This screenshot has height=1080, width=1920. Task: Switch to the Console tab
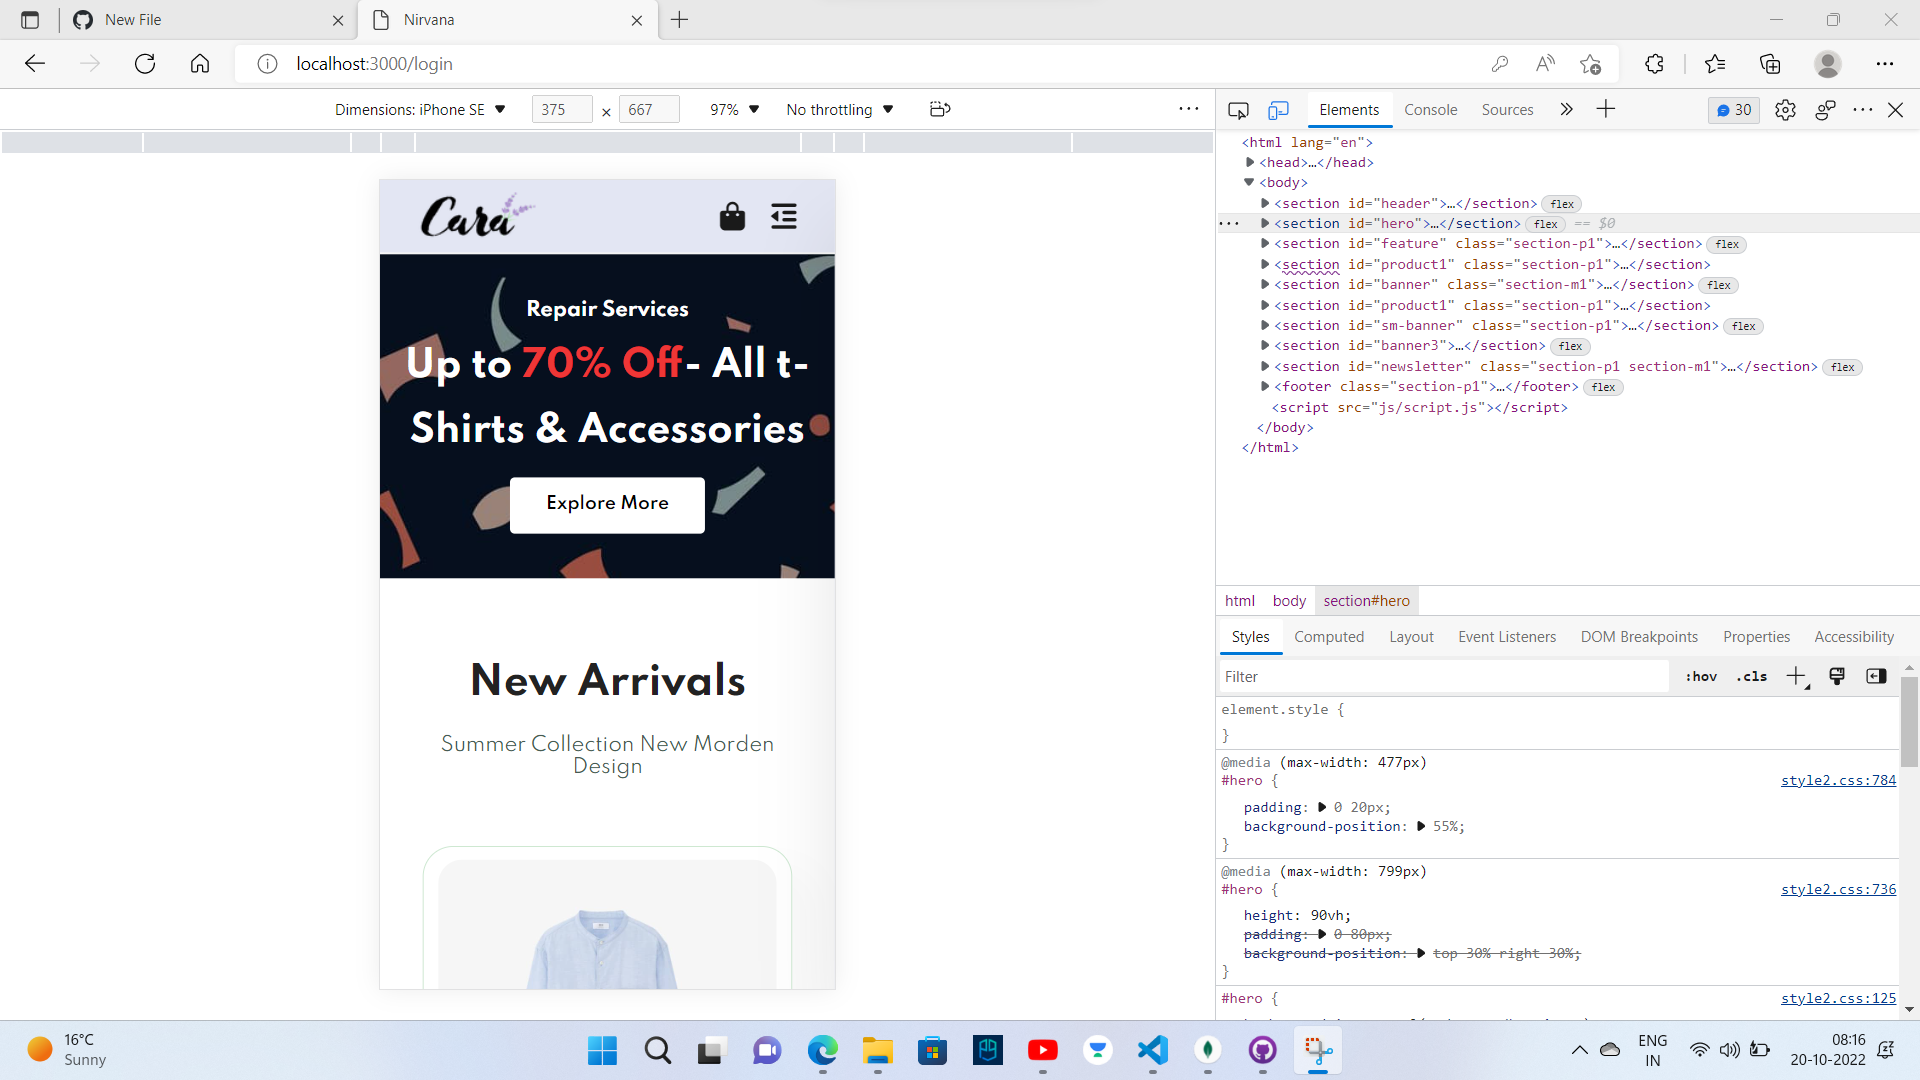tap(1430, 110)
